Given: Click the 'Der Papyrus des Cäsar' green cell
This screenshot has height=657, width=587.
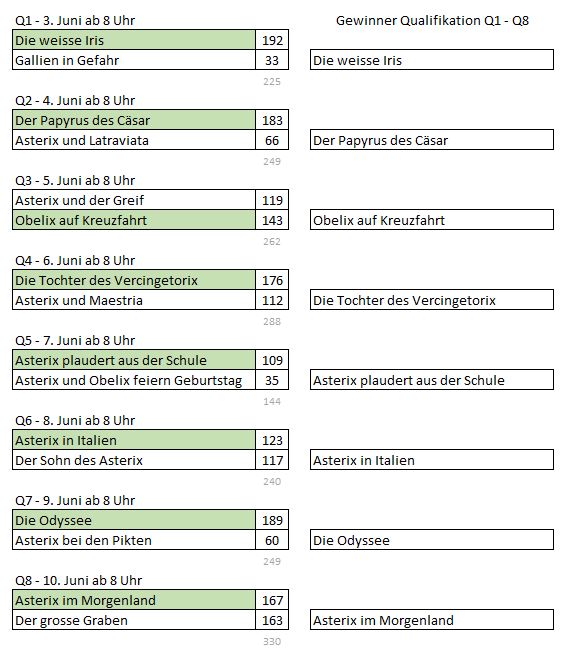Looking at the screenshot, I should coord(134,120).
